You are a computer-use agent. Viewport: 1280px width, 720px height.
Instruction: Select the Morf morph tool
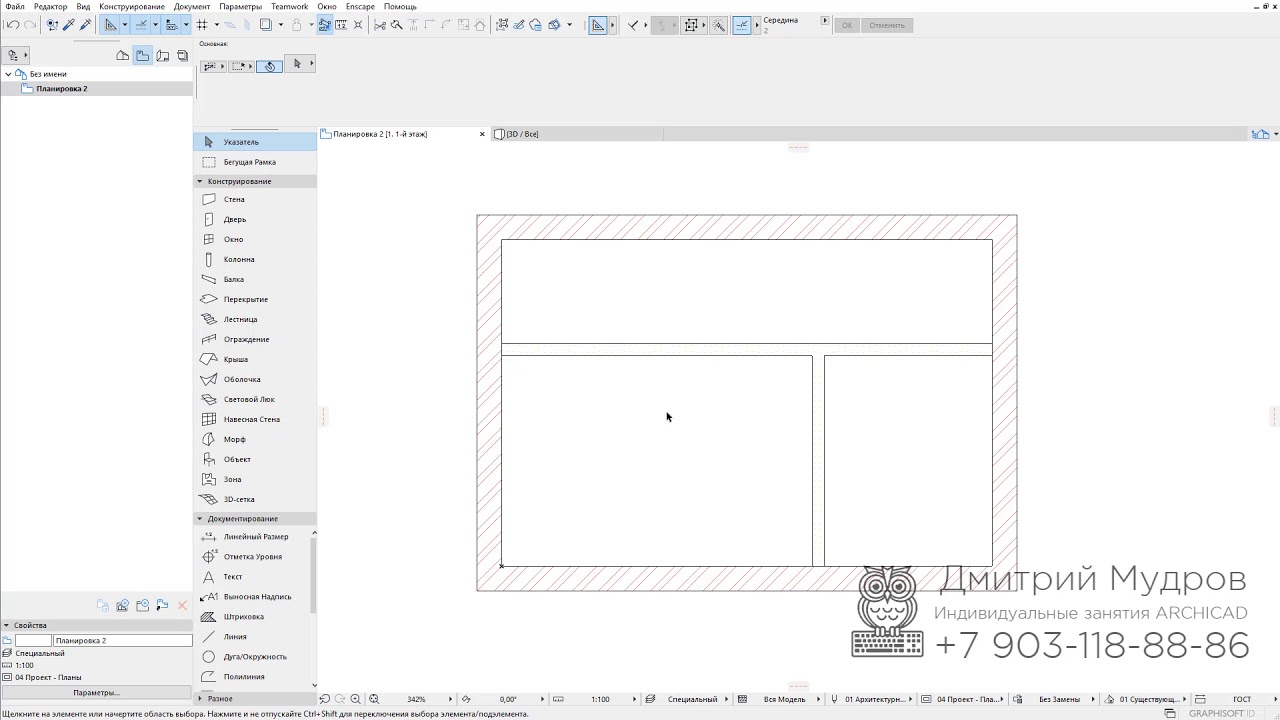tap(255, 439)
